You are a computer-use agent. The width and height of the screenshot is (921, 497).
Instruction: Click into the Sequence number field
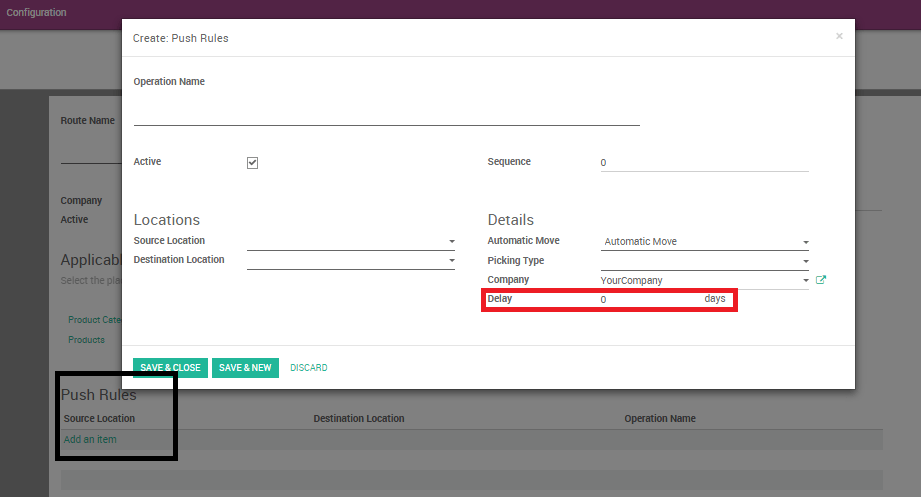pos(704,163)
